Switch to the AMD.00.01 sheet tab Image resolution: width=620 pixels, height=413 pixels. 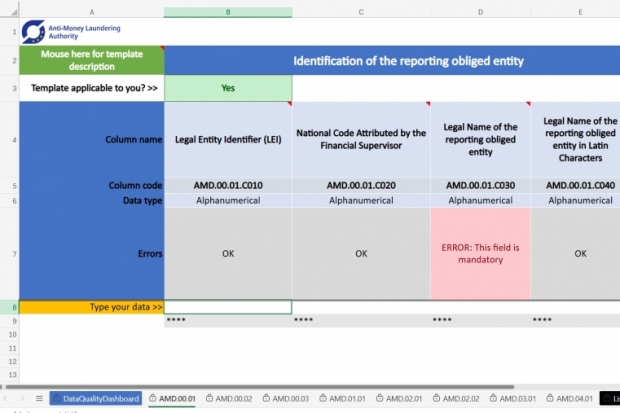172,398
